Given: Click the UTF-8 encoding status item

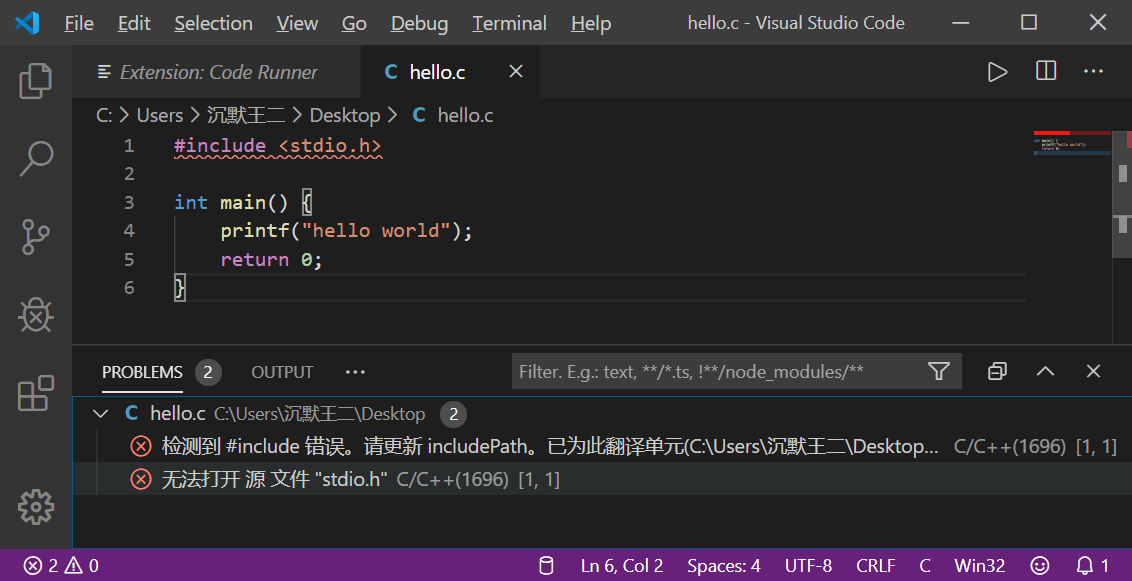Looking at the screenshot, I should coord(808,566).
